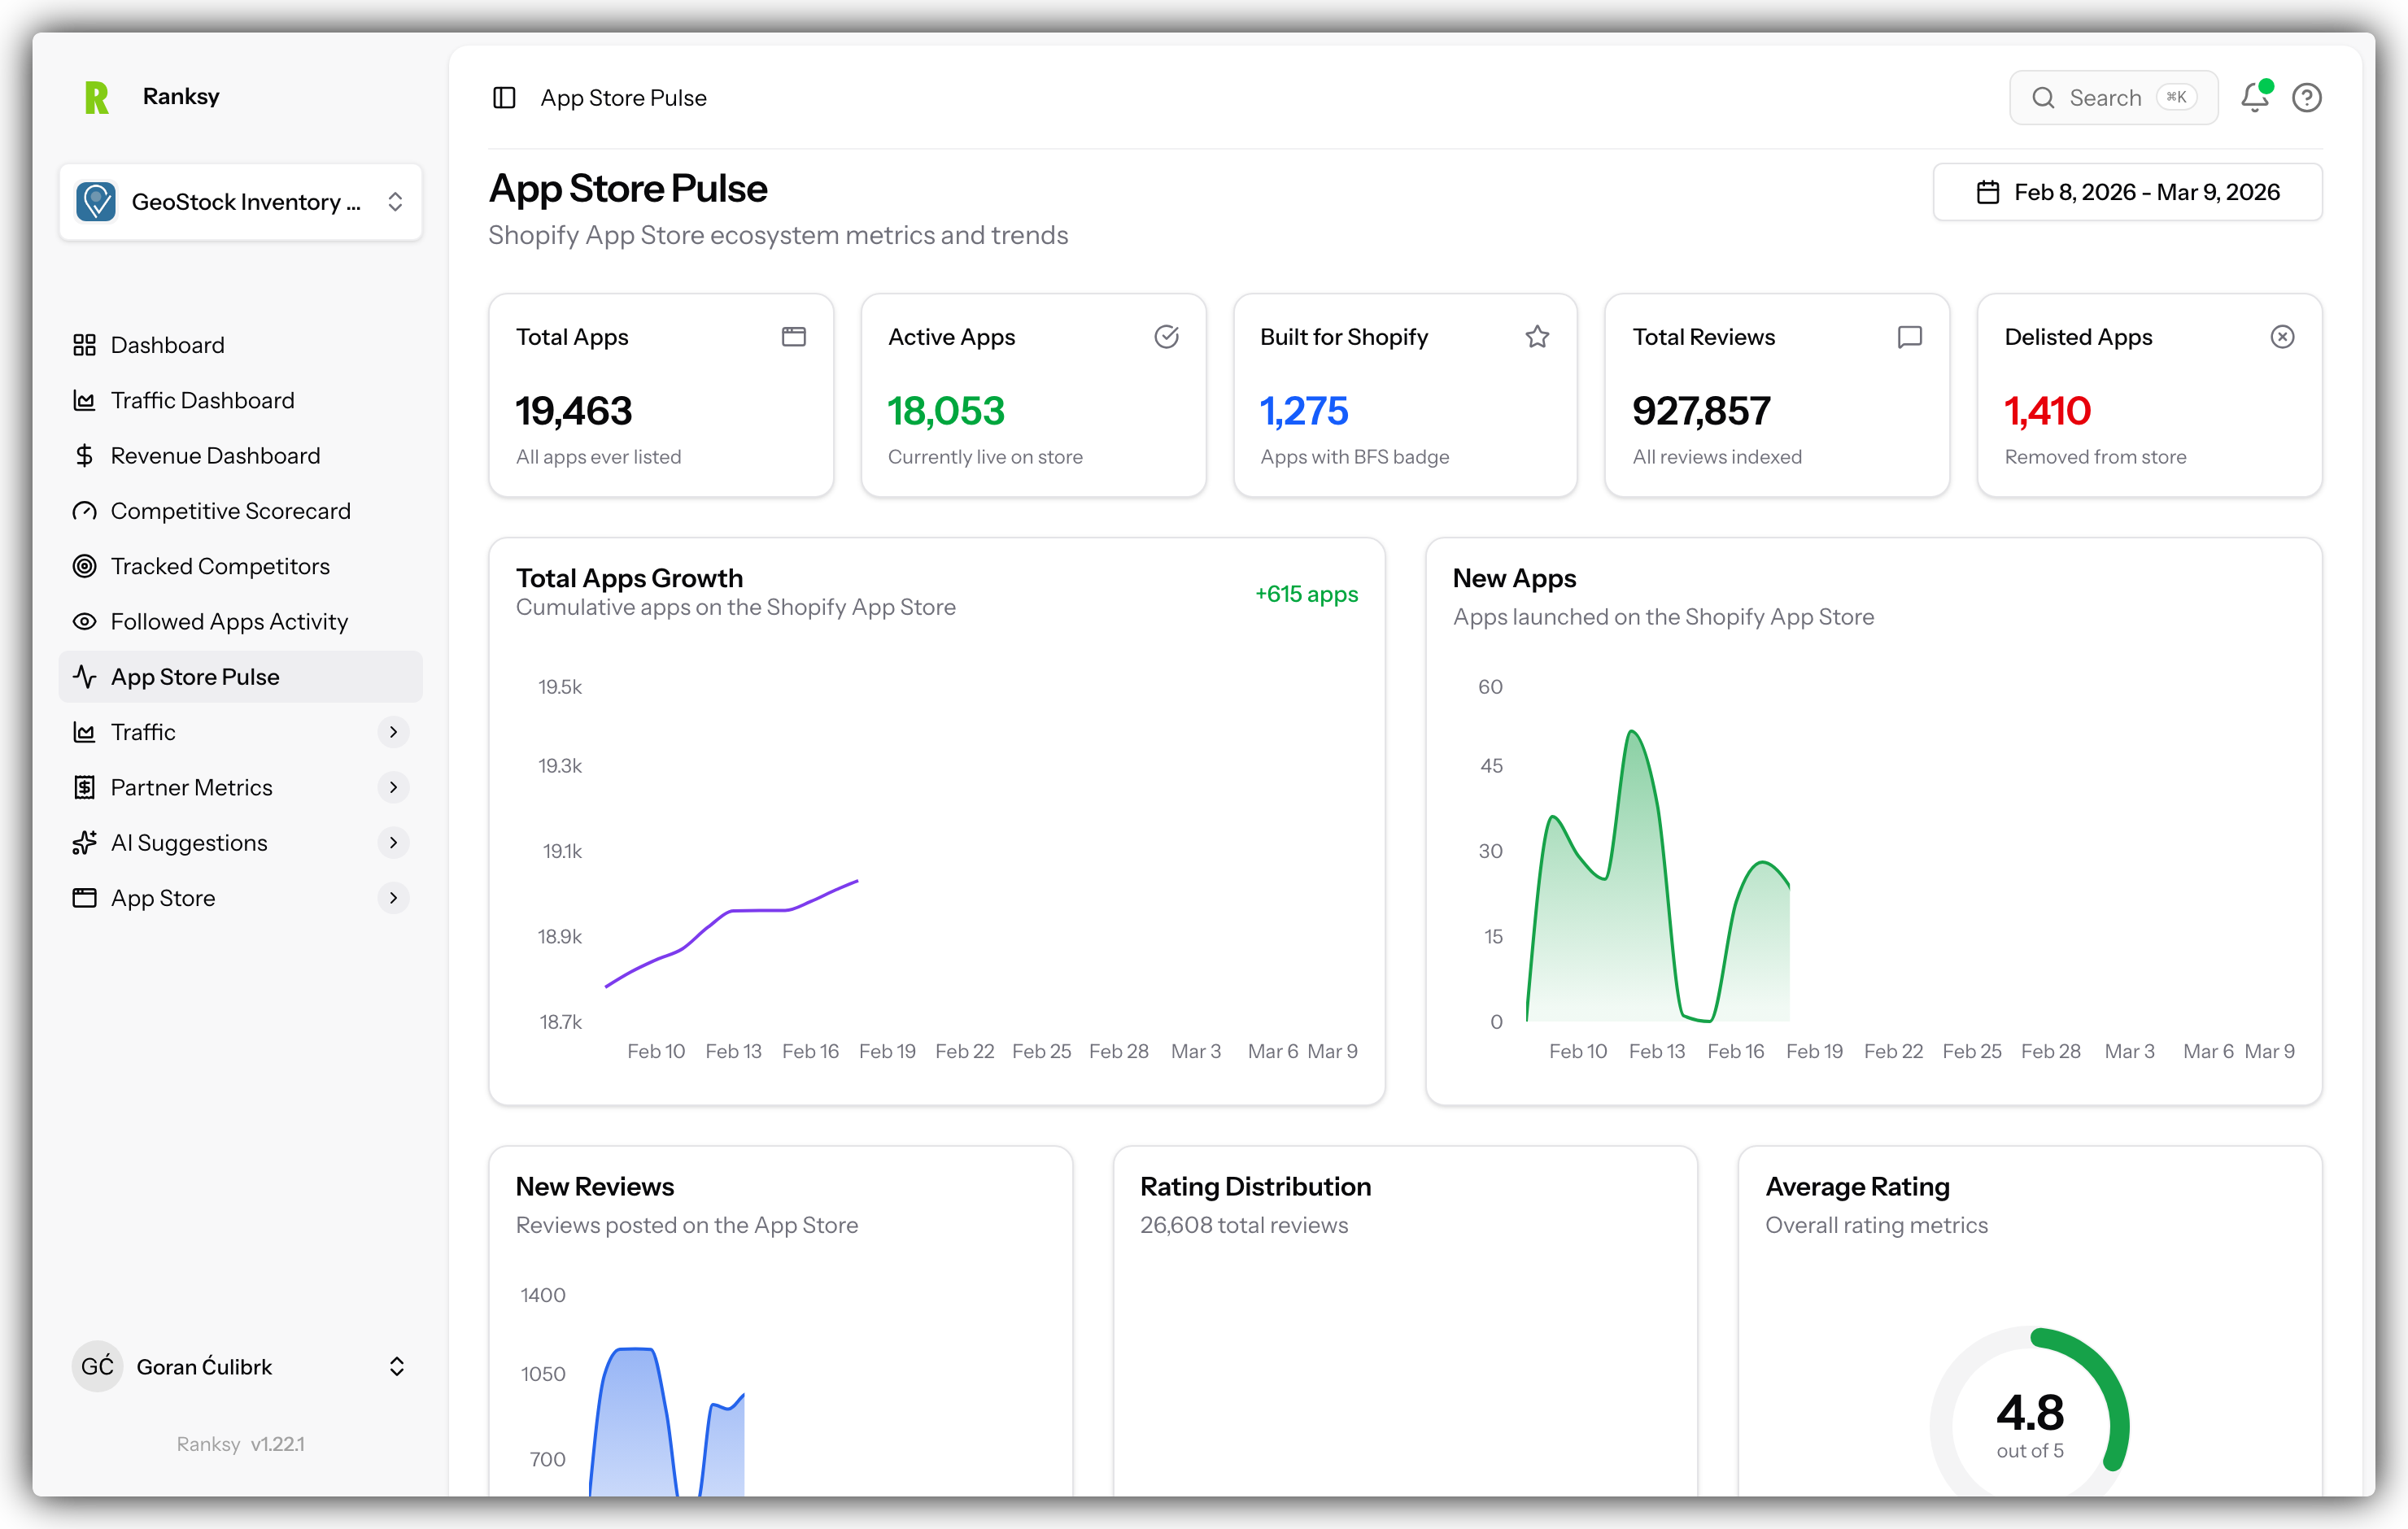Image resolution: width=2408 pixels, height=1529 pixels.
Task: Open the Goran Ćulibrk account menu
Action: [x=241, y=1367]
